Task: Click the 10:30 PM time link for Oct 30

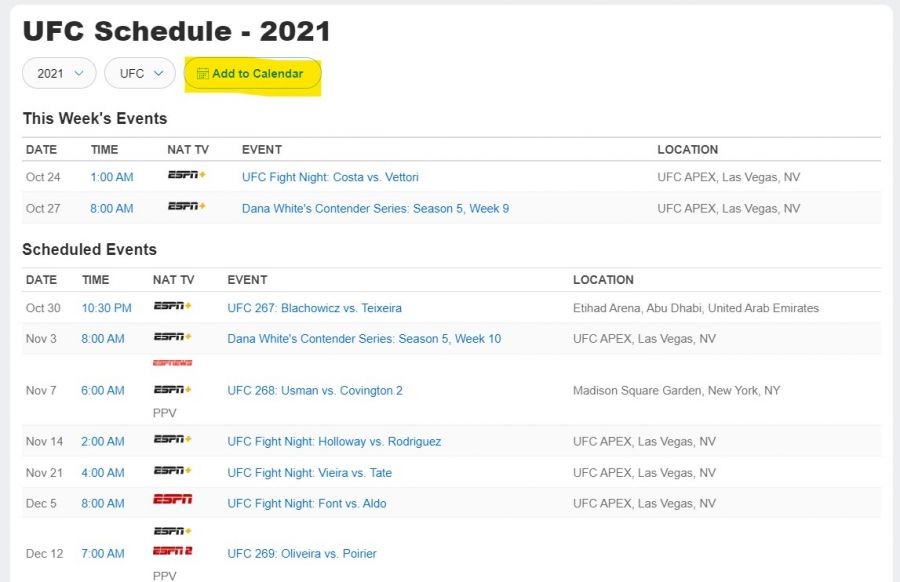Action: tap(106, 308)
